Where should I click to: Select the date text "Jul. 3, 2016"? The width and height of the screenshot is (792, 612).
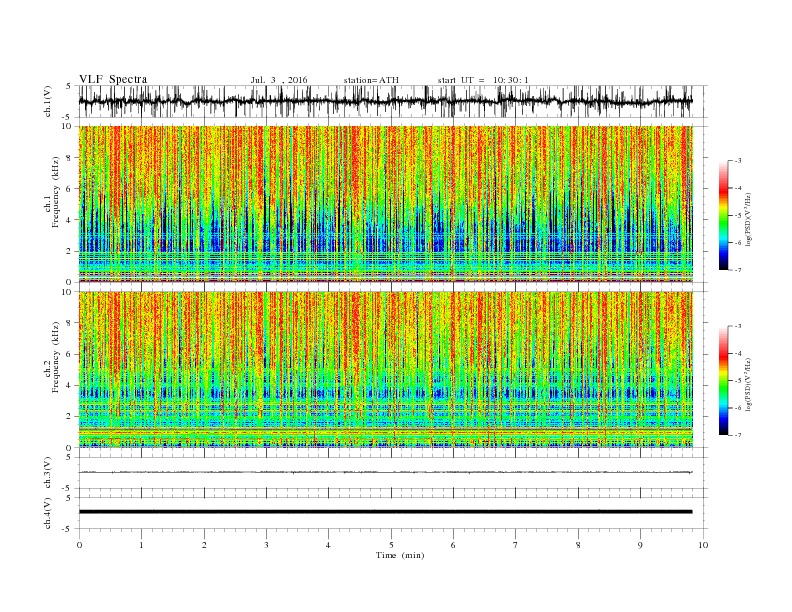[279, 80]
